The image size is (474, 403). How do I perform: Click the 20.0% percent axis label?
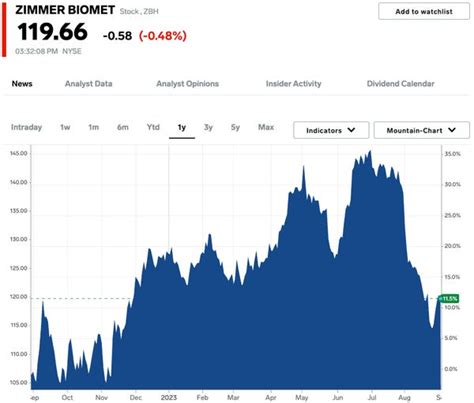click(x=452, y=246)
